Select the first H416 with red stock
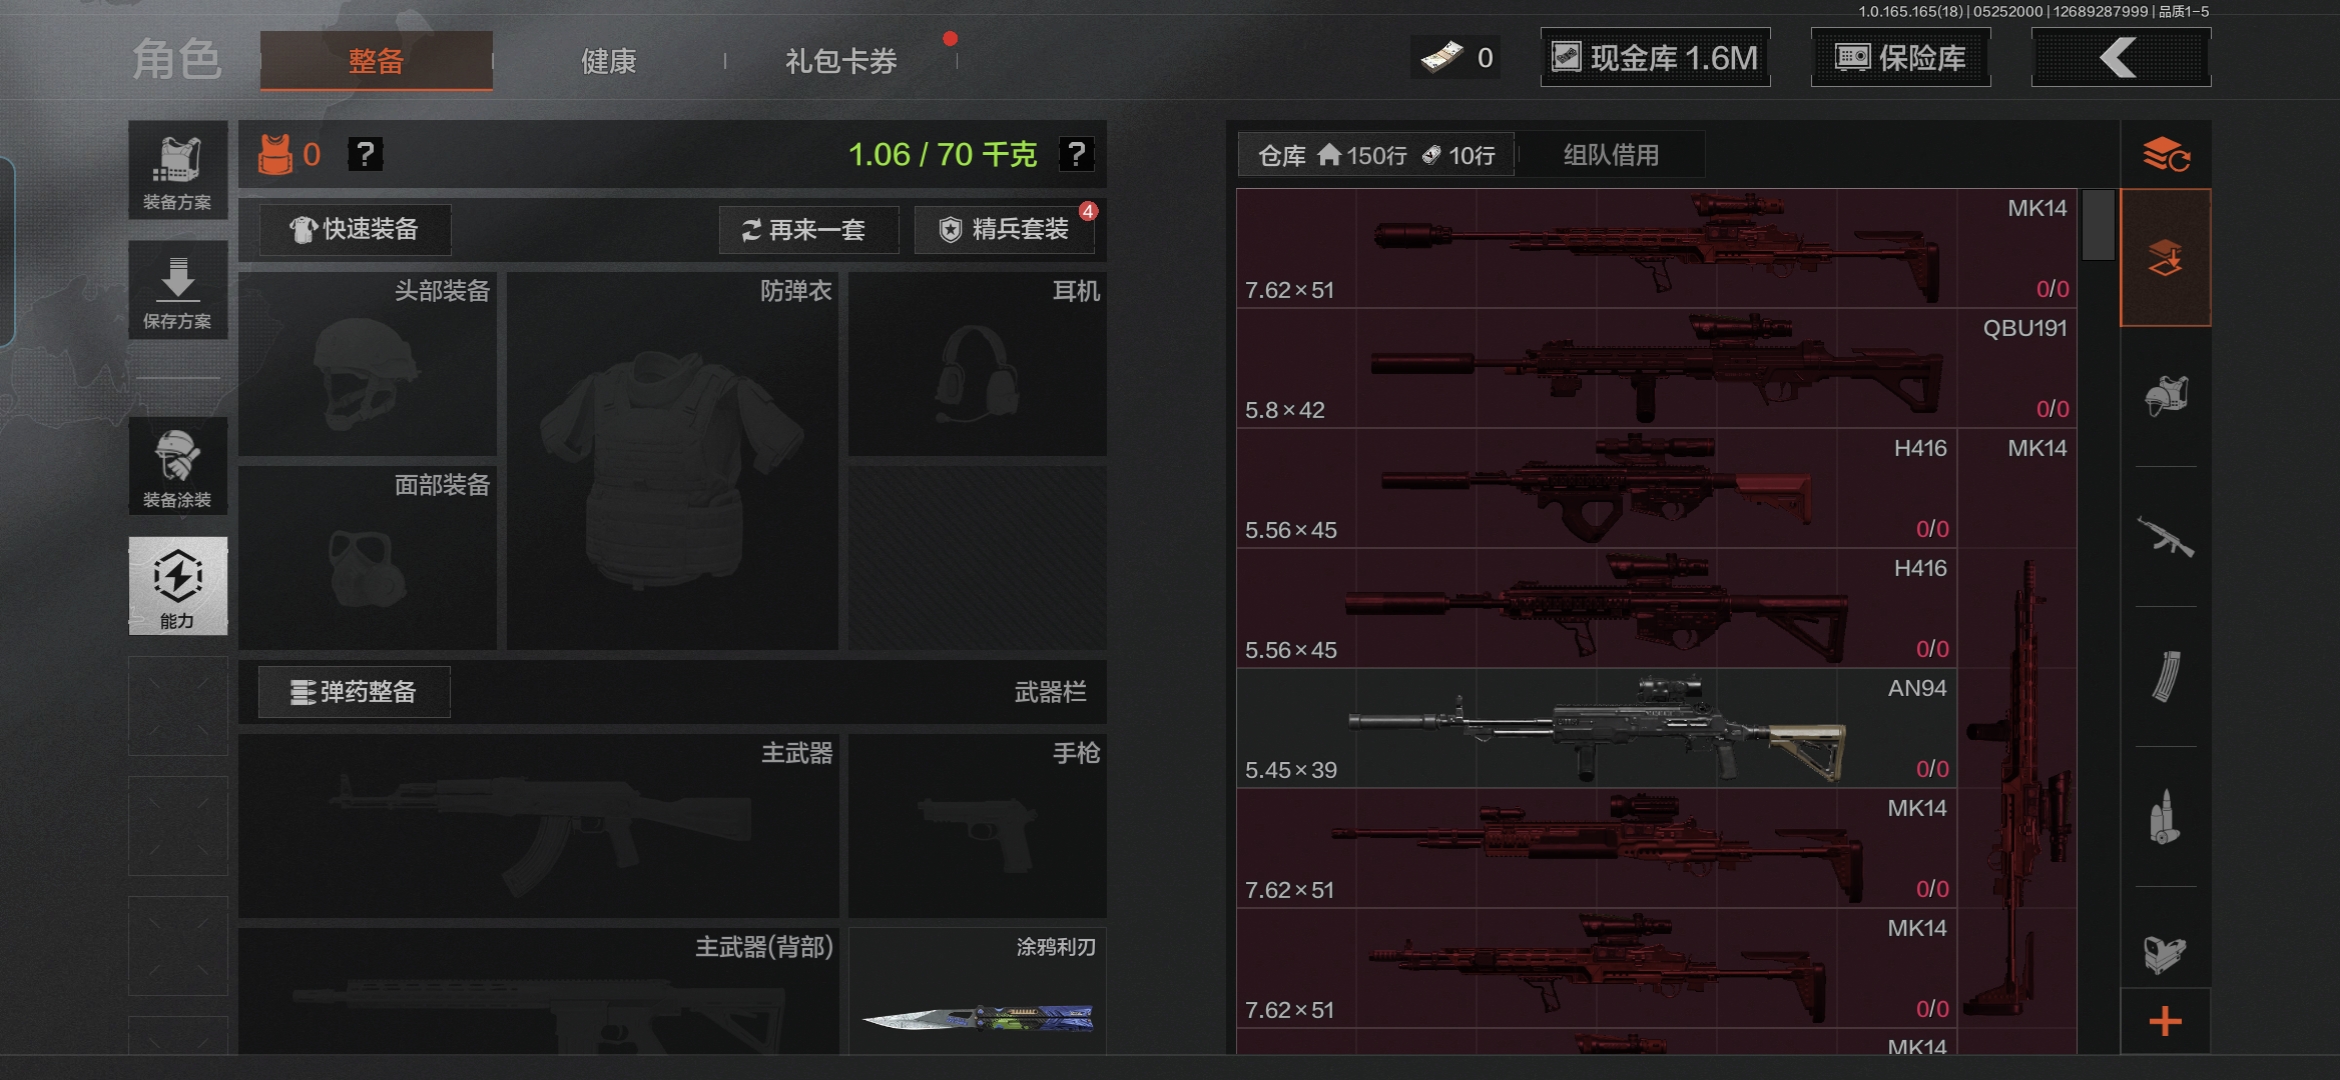The height and width of the screenshot is (1080, 2340). 1596,488
